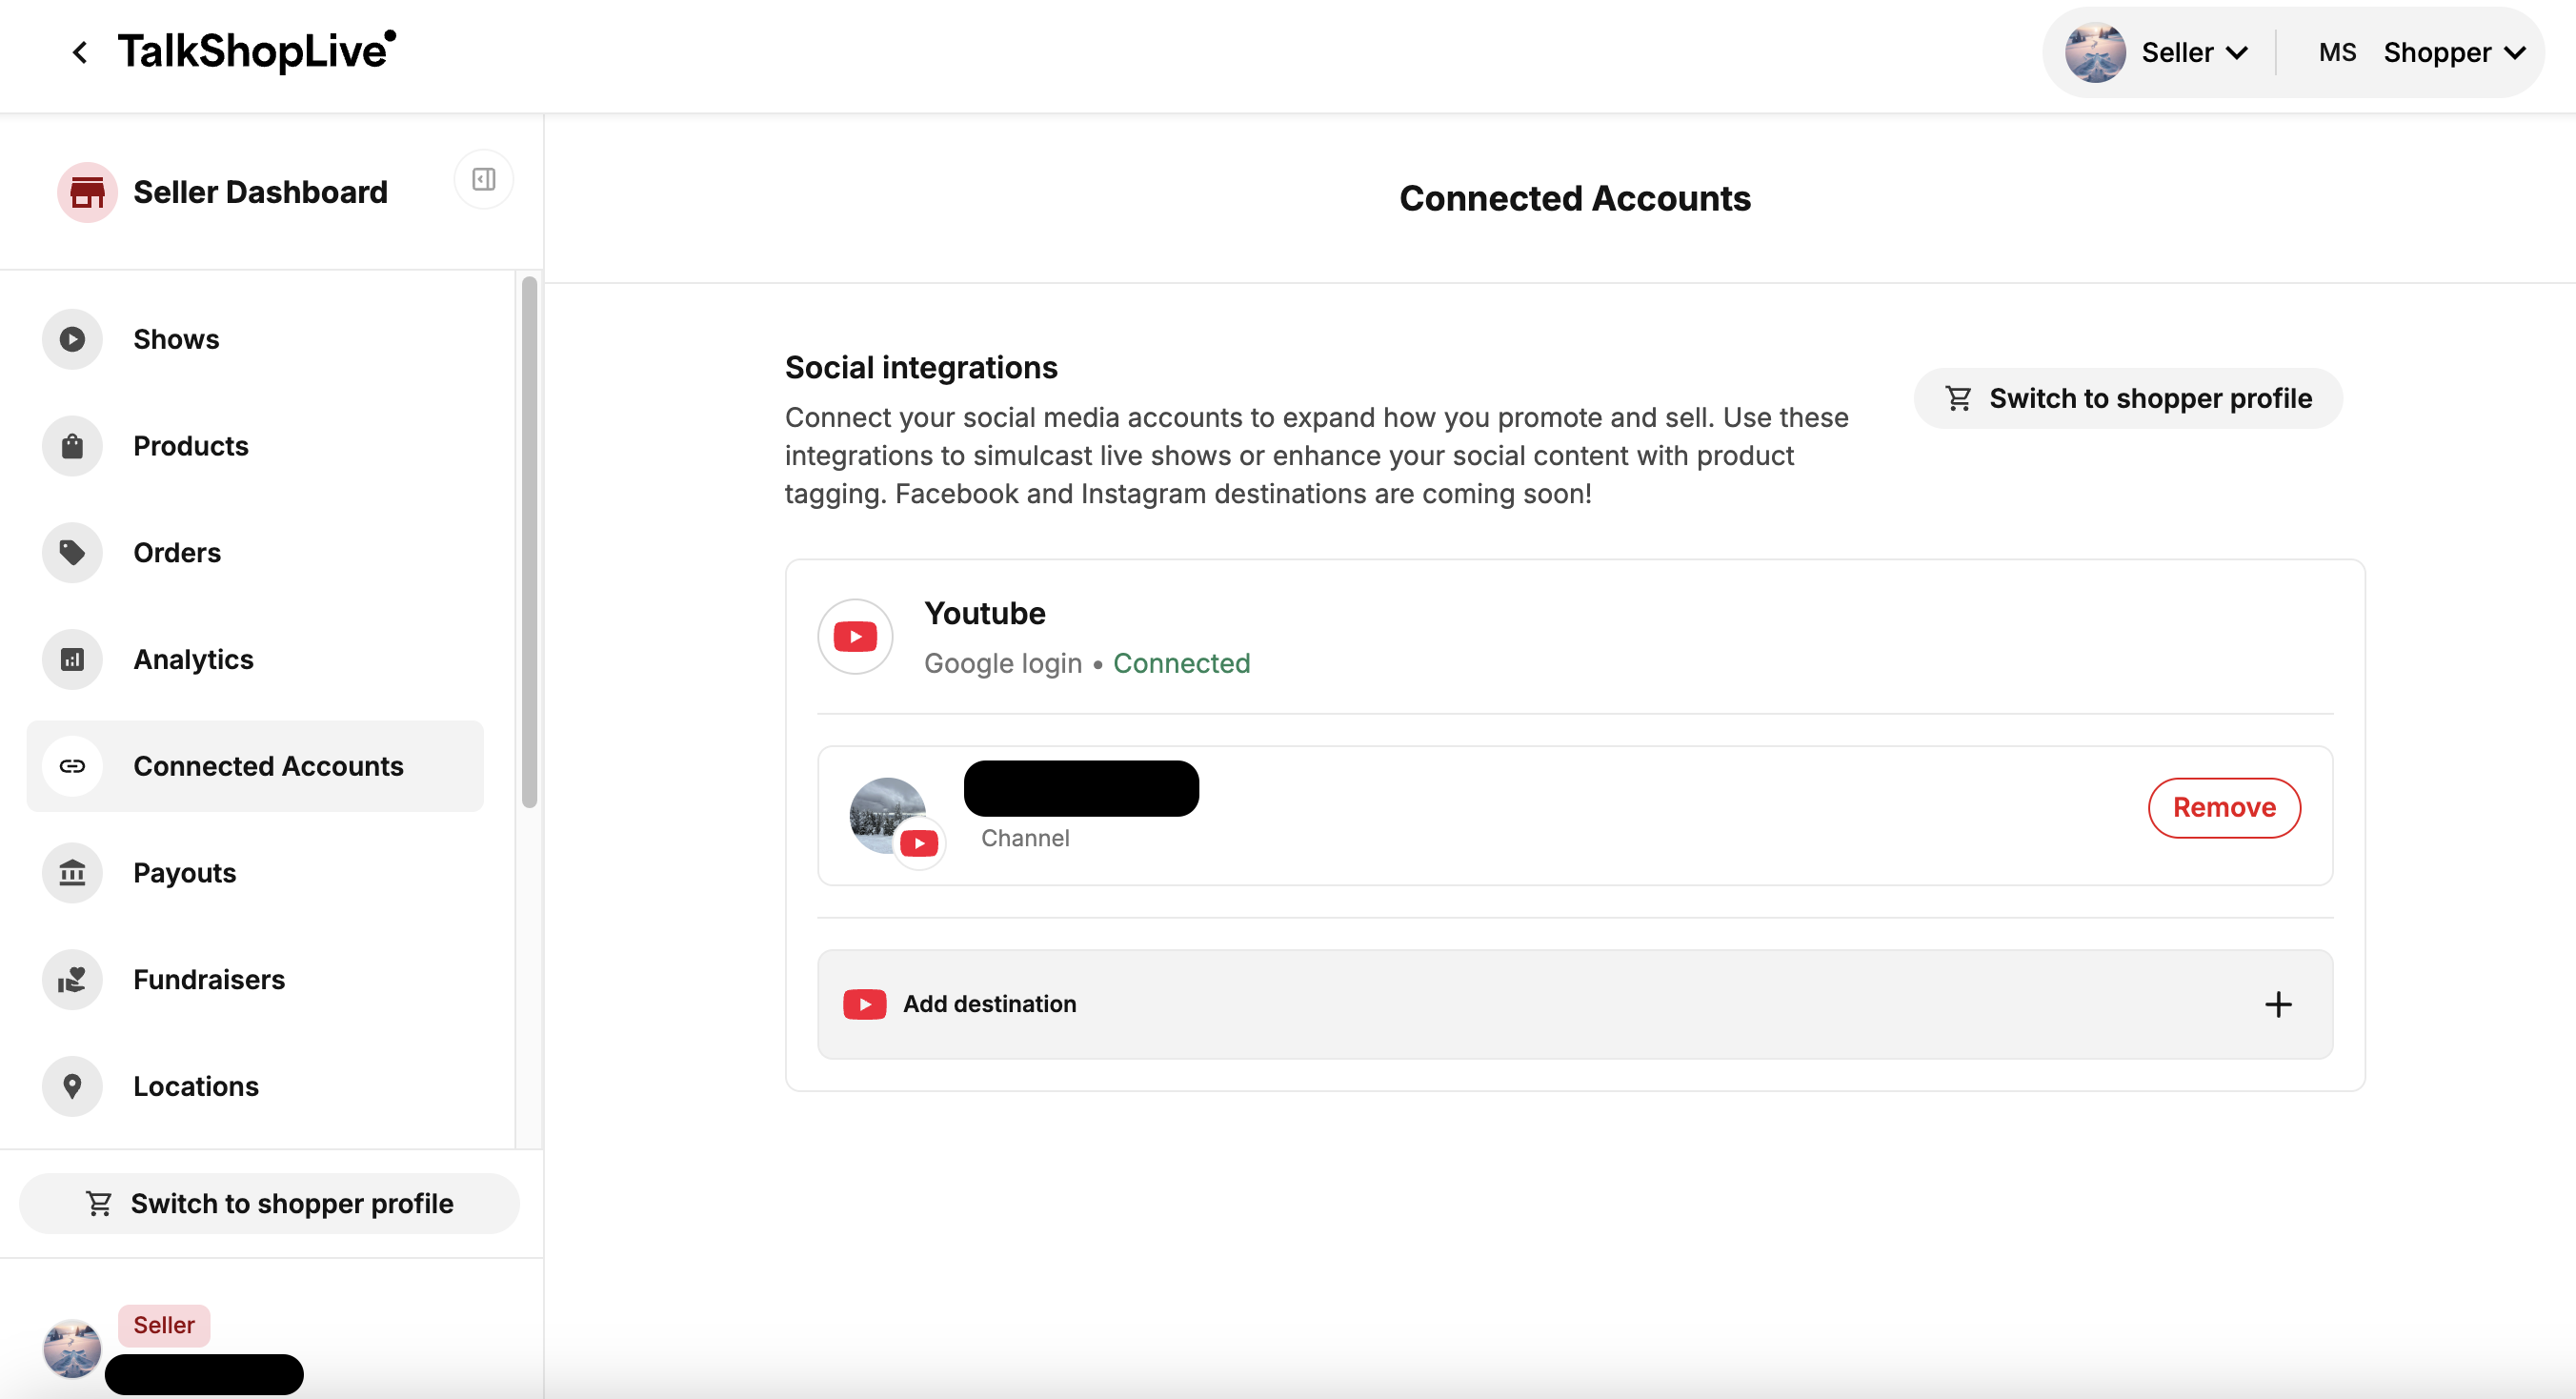
Task: Open the Orders menu item
Action: [x=255, y=552]
